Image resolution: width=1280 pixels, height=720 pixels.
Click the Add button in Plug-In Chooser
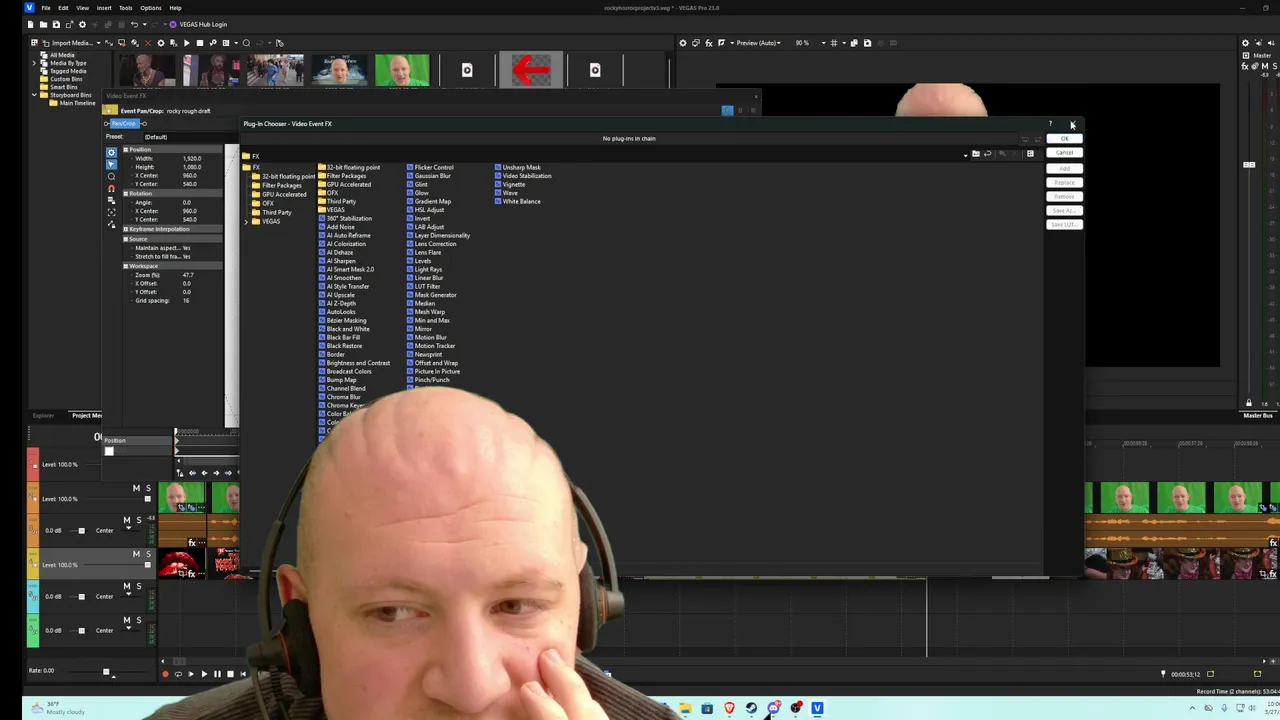(1065, 168)
